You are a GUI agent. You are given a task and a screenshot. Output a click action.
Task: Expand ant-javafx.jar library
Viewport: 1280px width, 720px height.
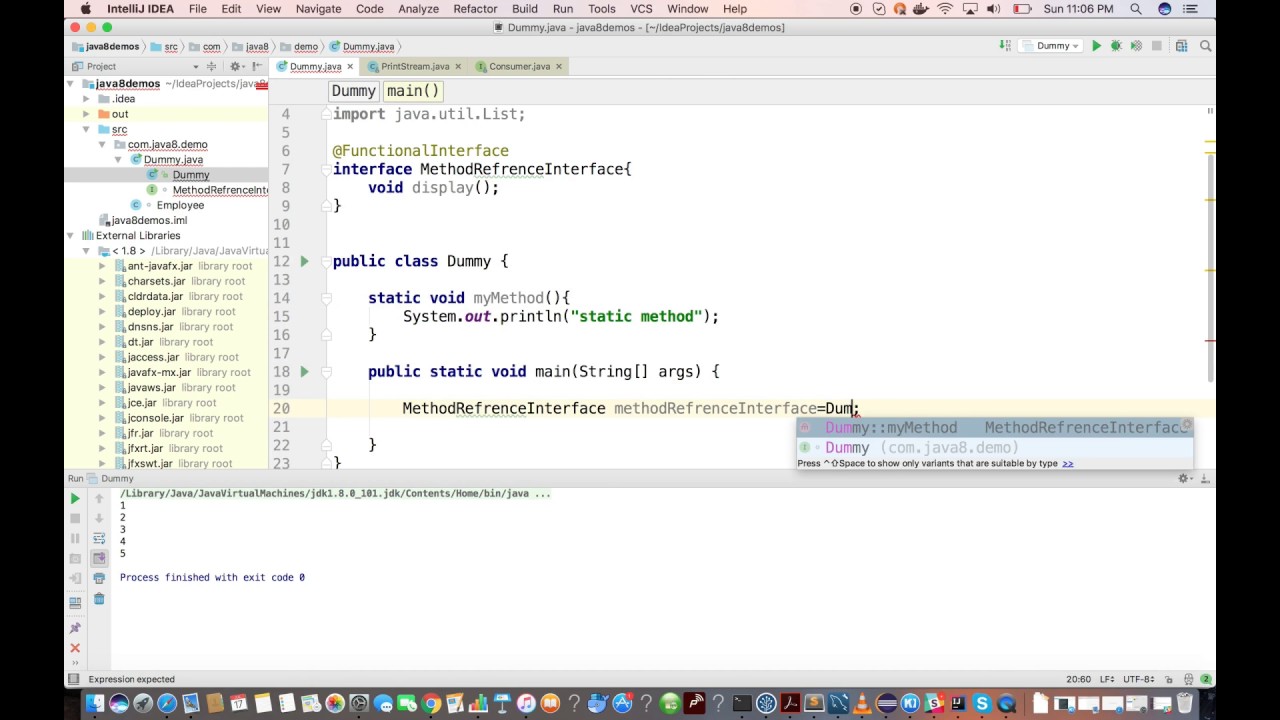tap(102, 266)
